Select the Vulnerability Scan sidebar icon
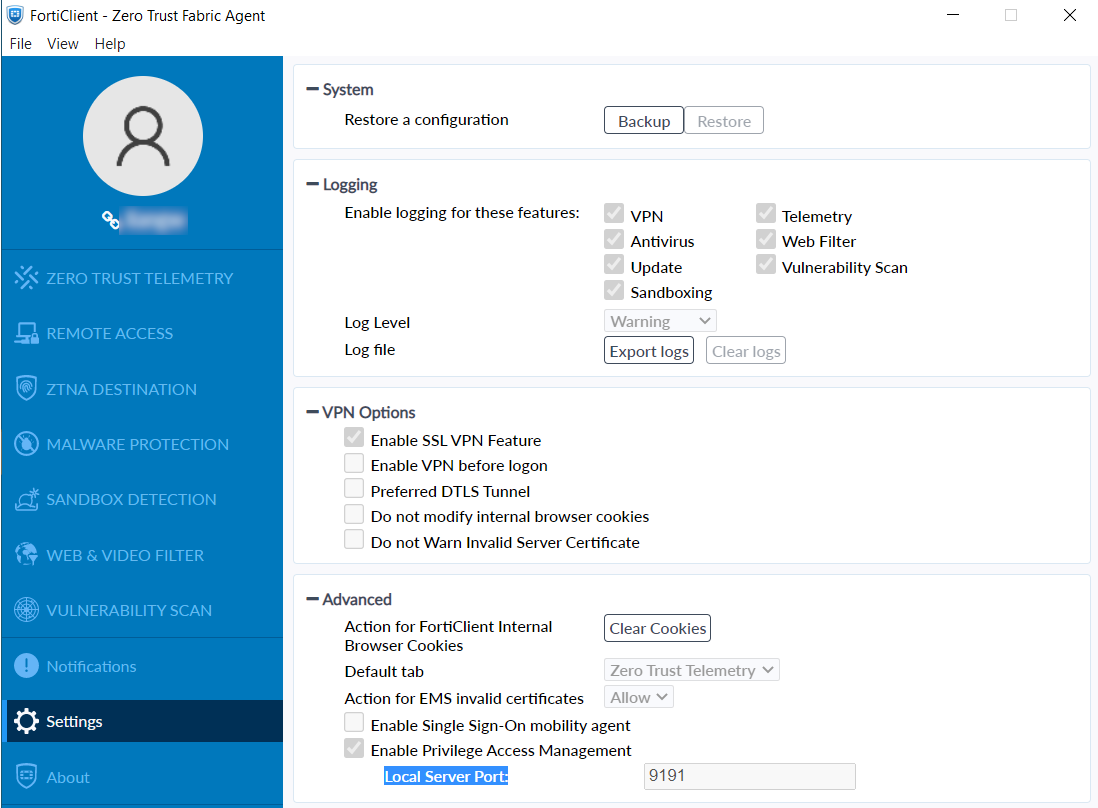This screenshot has width=1098, height=808. (27, 610)
